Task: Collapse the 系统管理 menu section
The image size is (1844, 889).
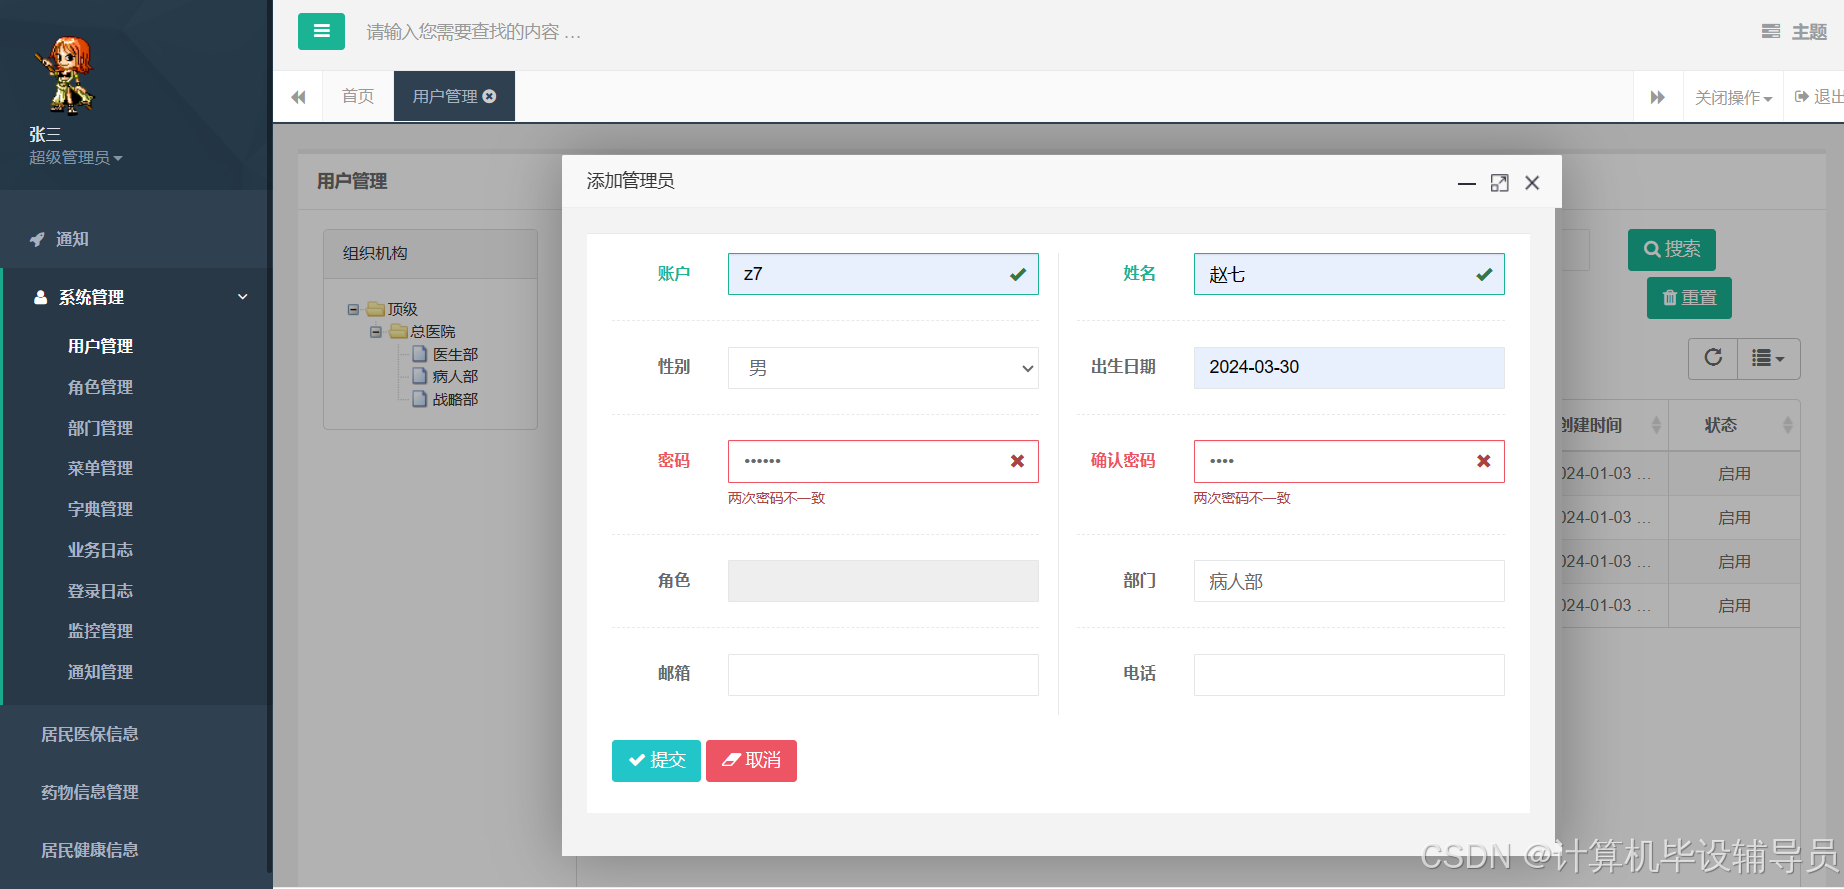Action: click(136, 297)
